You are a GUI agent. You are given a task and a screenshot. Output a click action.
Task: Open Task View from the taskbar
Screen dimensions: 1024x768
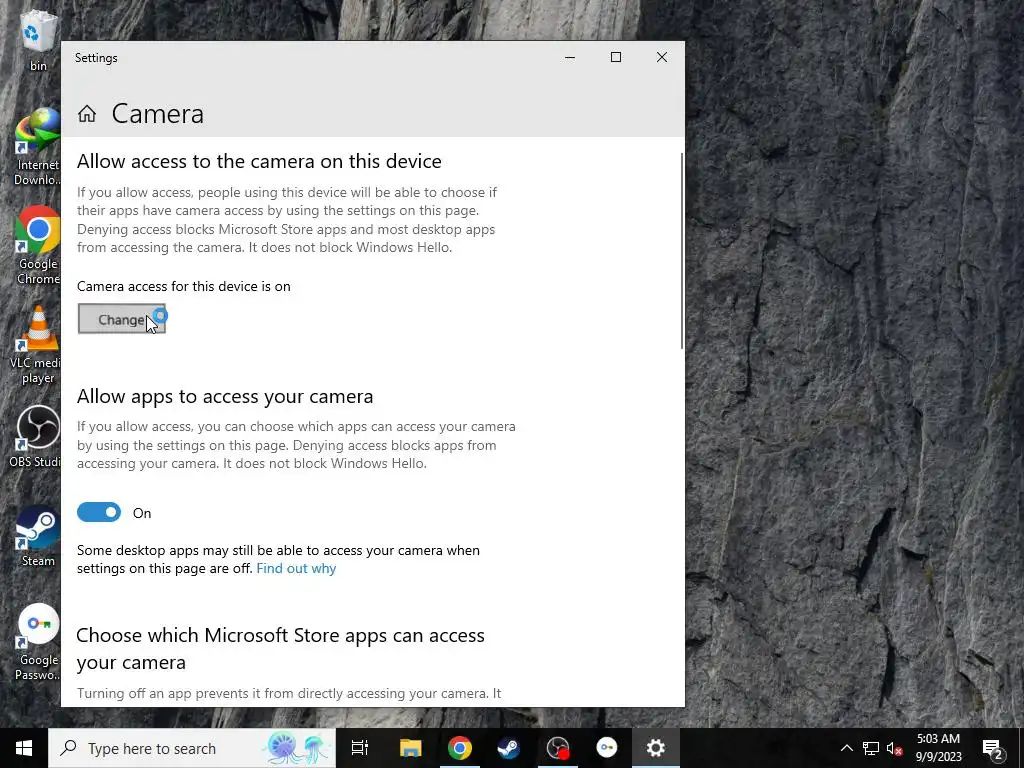(360, 748)
